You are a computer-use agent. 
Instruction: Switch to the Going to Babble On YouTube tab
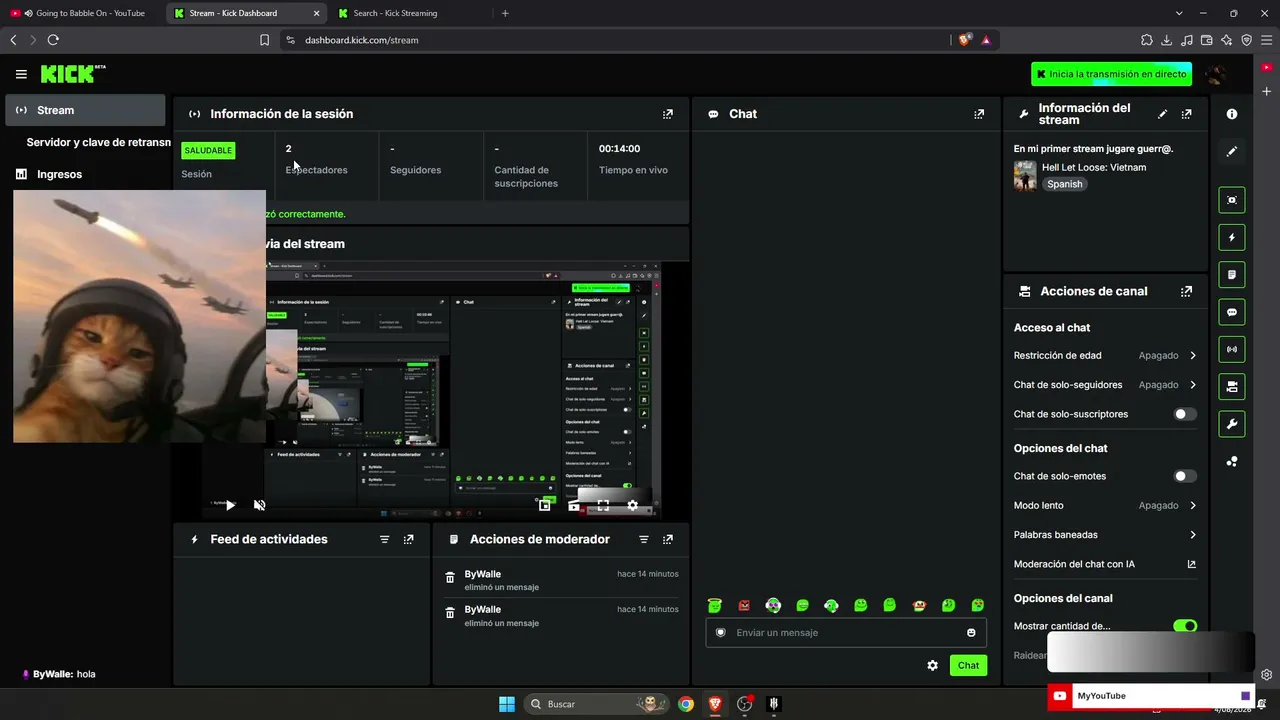tap(83, 13)
